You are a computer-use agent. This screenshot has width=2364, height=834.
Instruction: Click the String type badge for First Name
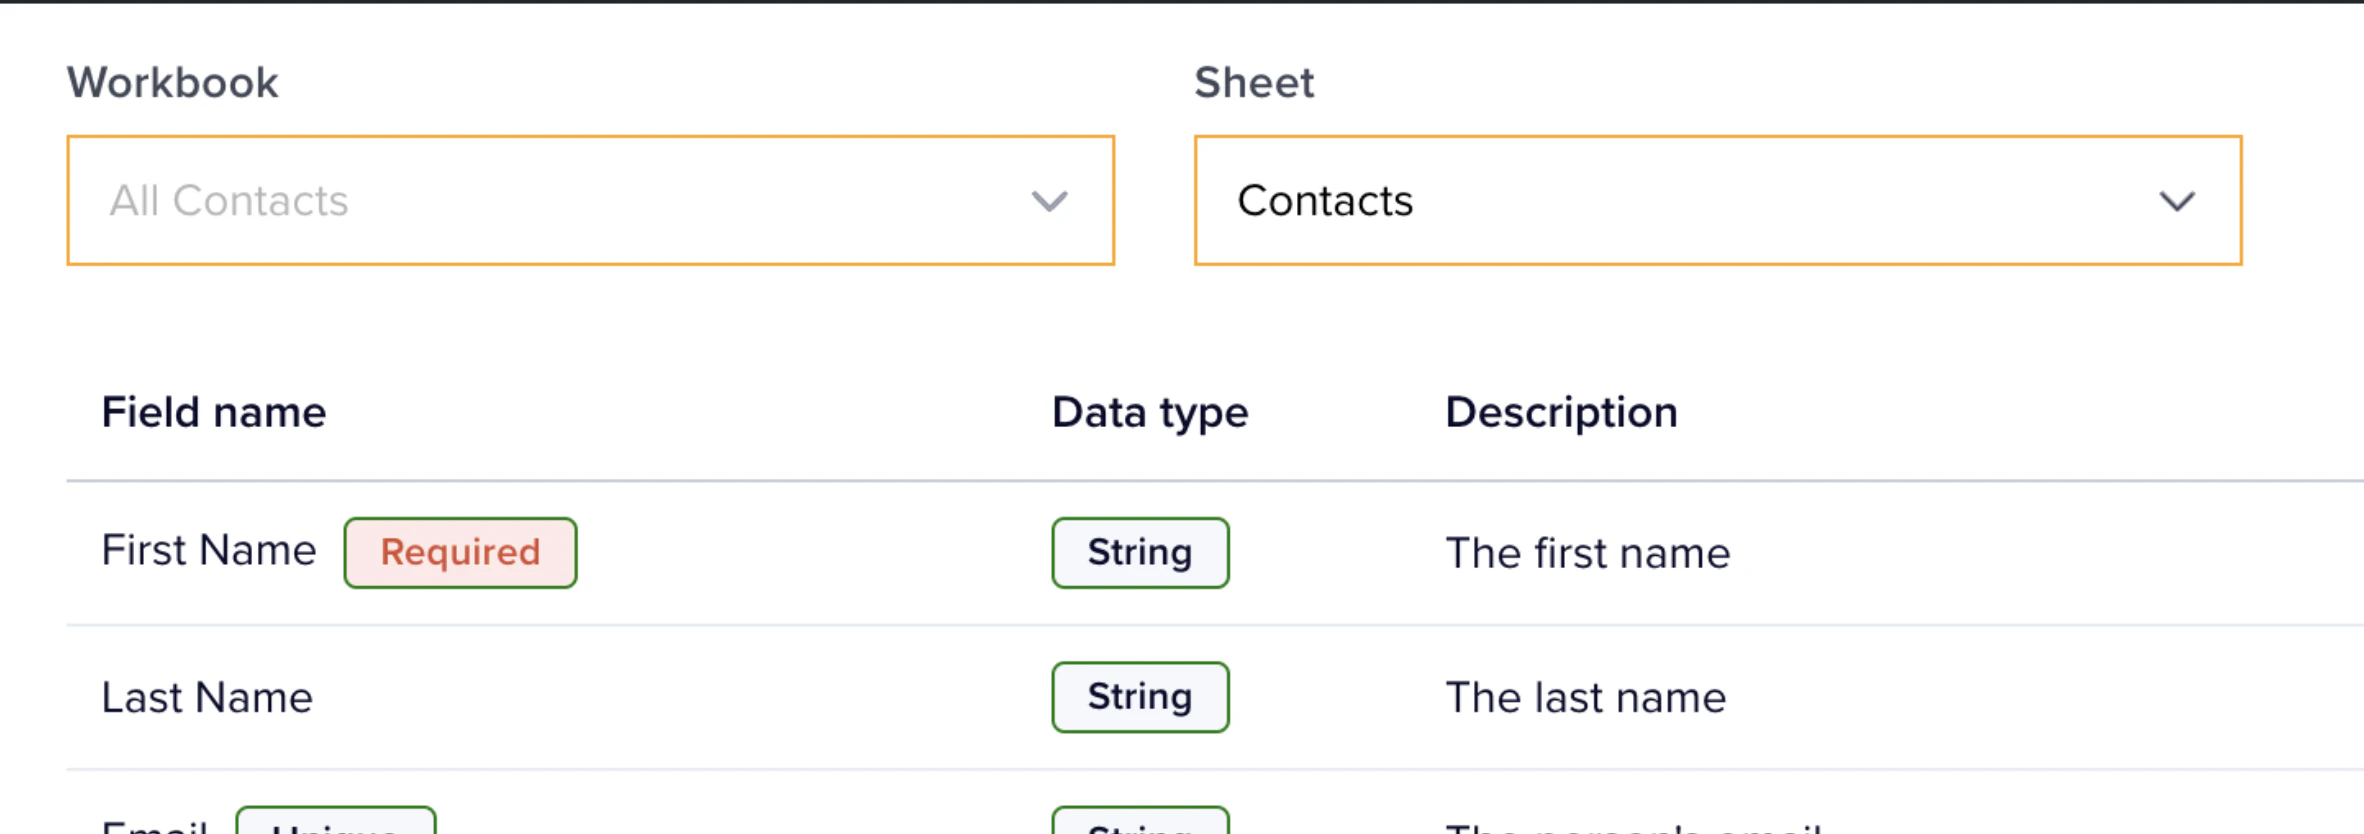pyautogui.click(x=1140, y=552)
